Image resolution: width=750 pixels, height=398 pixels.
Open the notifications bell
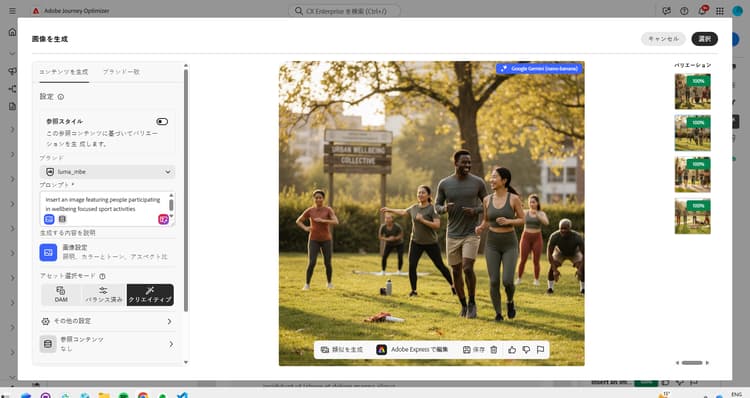tap(702, 11)
